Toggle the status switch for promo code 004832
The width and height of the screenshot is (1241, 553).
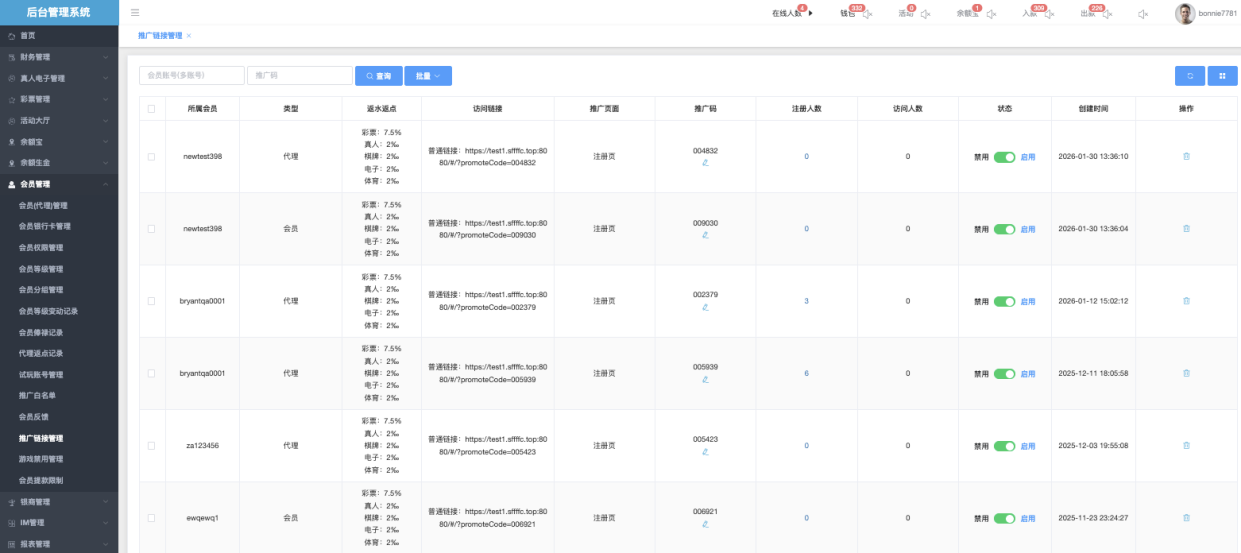pyautogui.click(x=1004, y=157)
